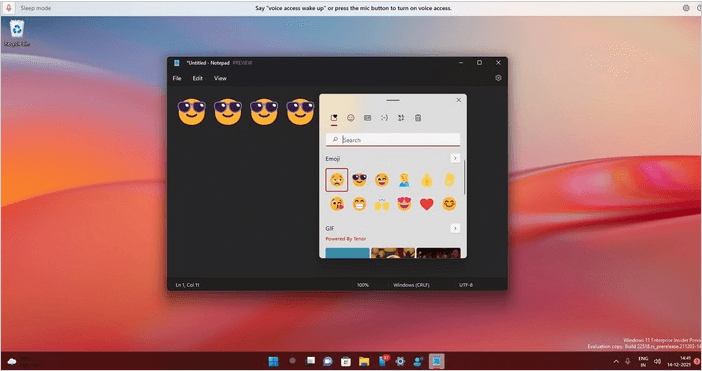Switch to the GIF tab in the picker
Image resolution: width=702 pixels, height=371 pixels.
(367, 118)
